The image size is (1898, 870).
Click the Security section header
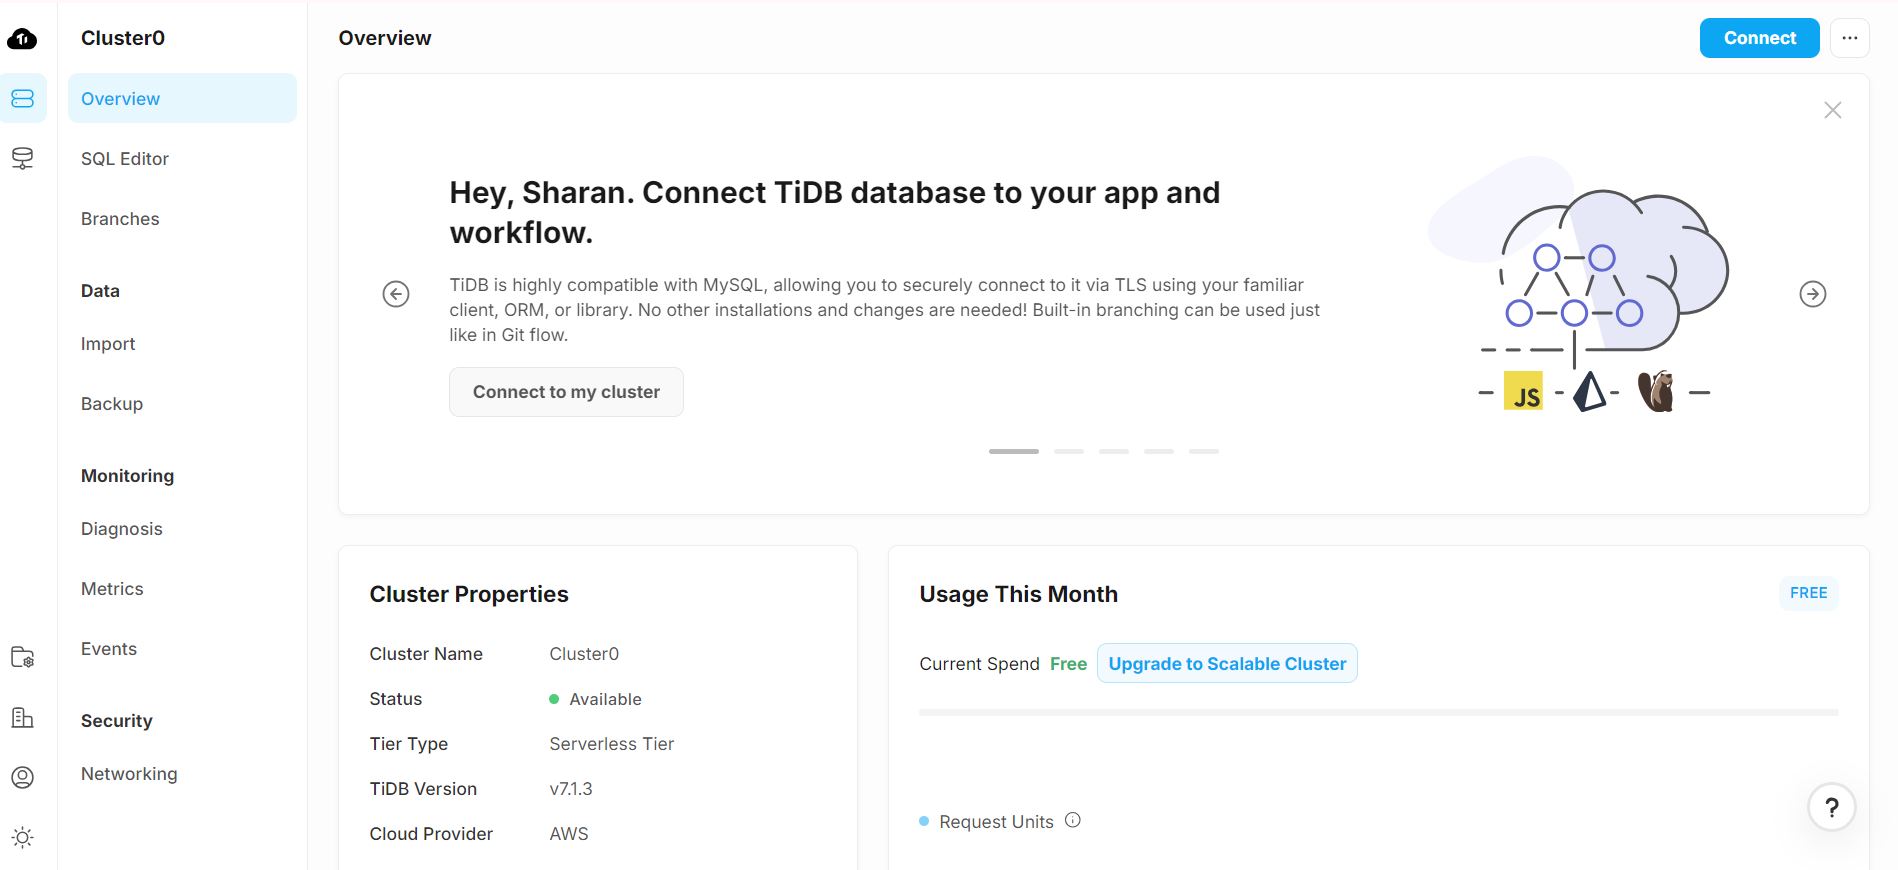116,720
